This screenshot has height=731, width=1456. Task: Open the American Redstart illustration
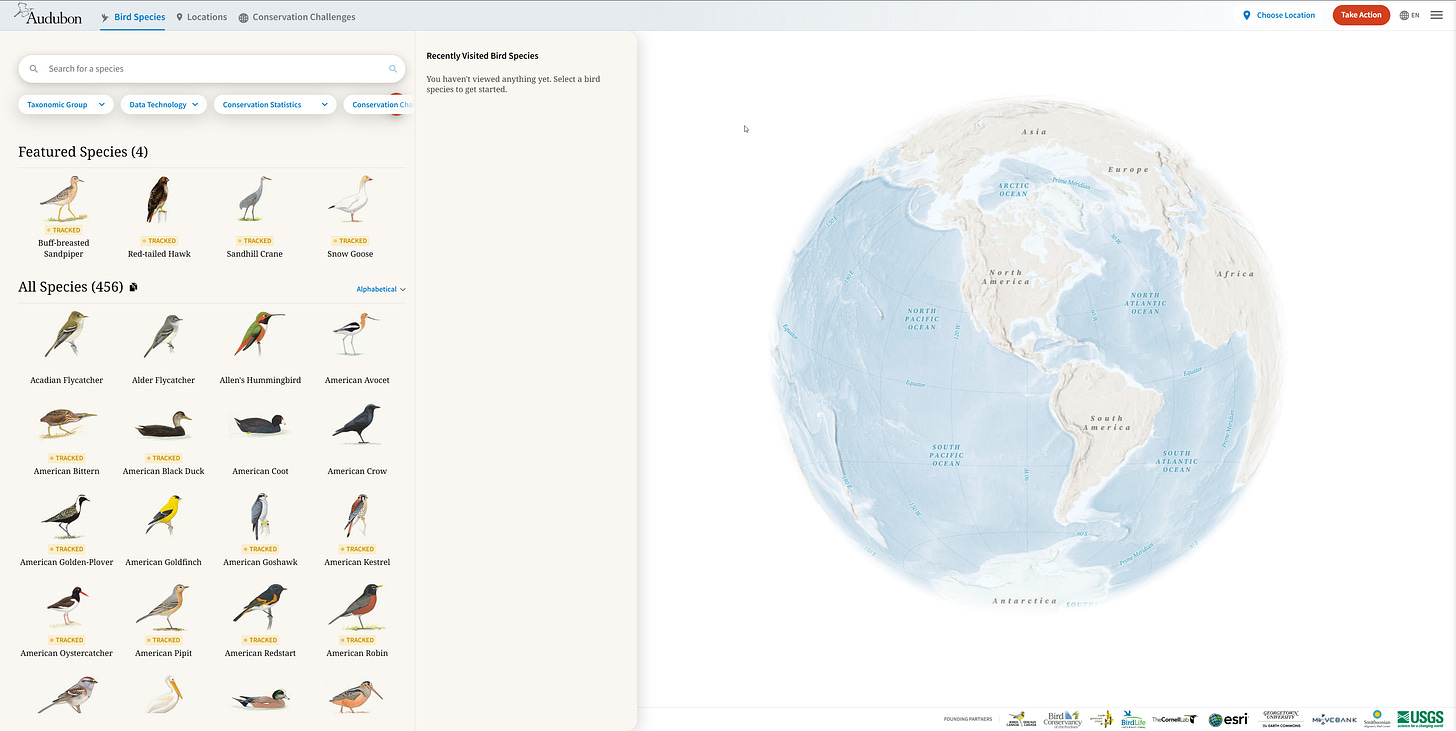click(259, 607)
